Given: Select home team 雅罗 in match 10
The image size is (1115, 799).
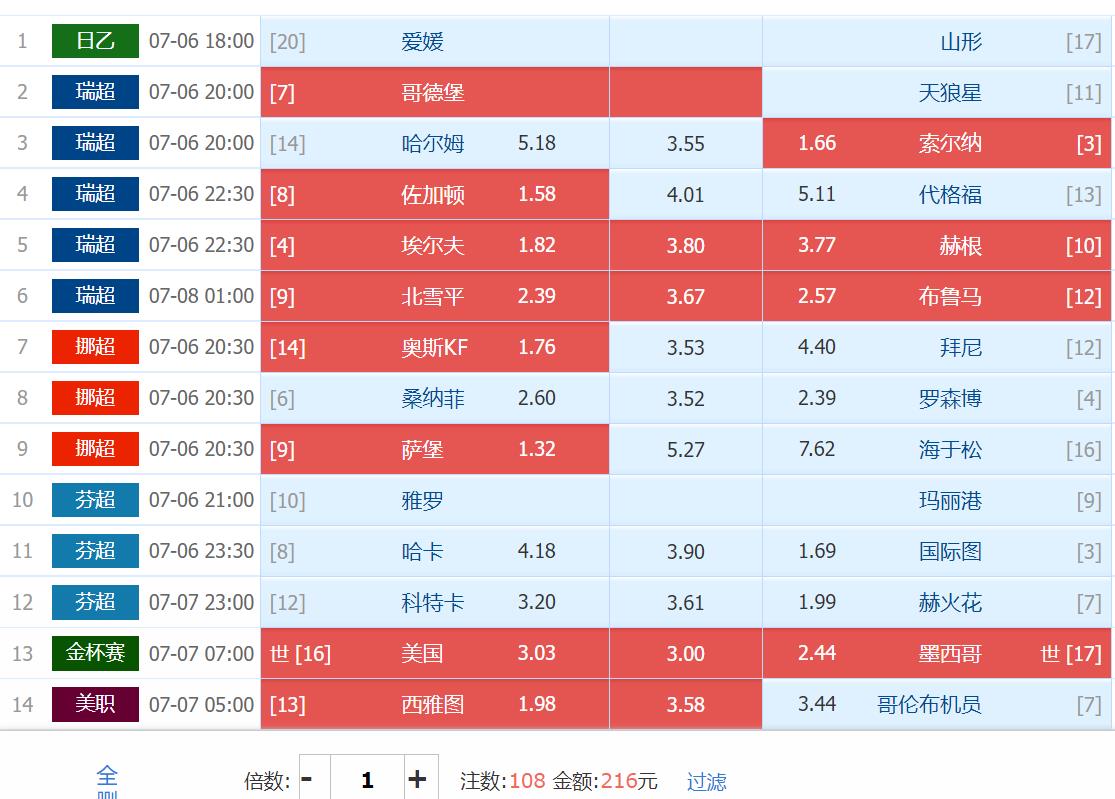Looking at the screenshot, I should pyautogui.click(x=434, y=500).
